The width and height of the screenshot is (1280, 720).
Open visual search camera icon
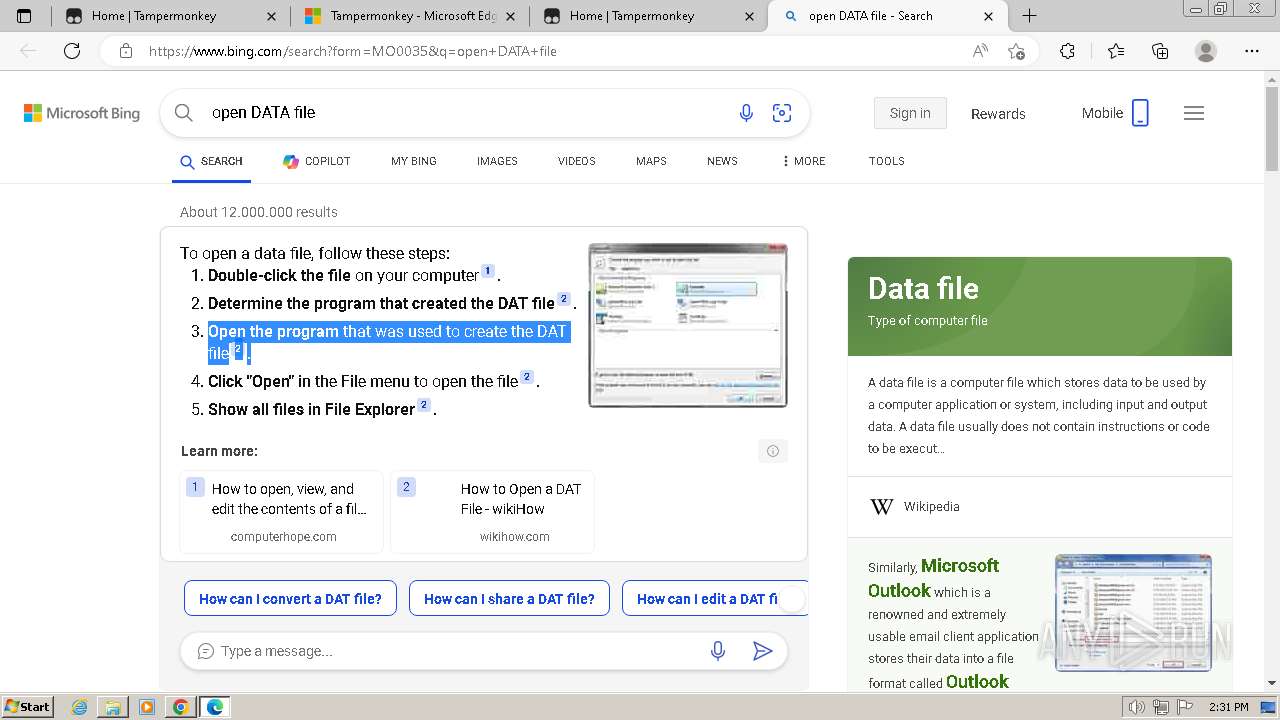(782, 113)
